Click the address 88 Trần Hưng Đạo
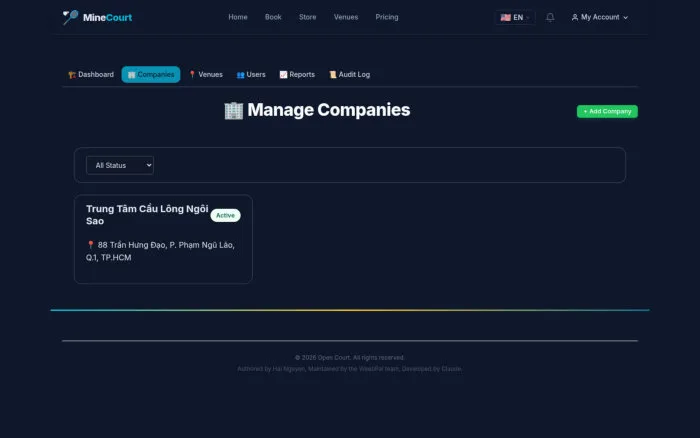This screenshot has width=700, height=438. coord(160,251)
